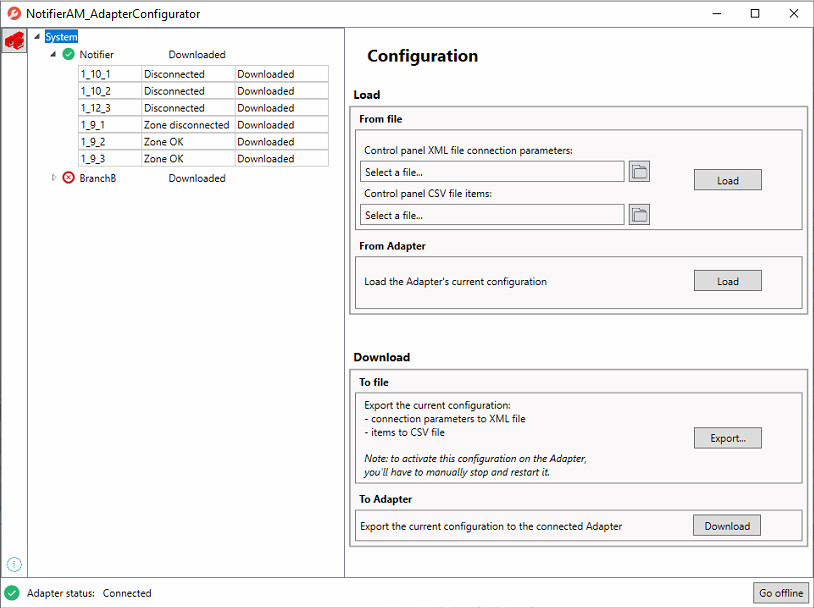814x608 pixels.
Task: Download configuration to the connected Adapter
Action: tap(726, 525)
